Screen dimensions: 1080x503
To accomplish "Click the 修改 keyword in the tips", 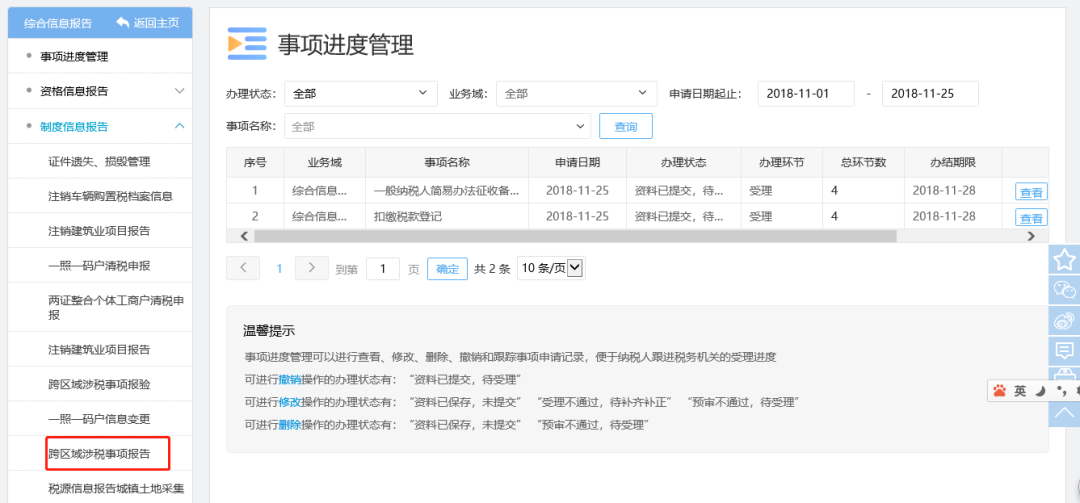I will (289, 402).
